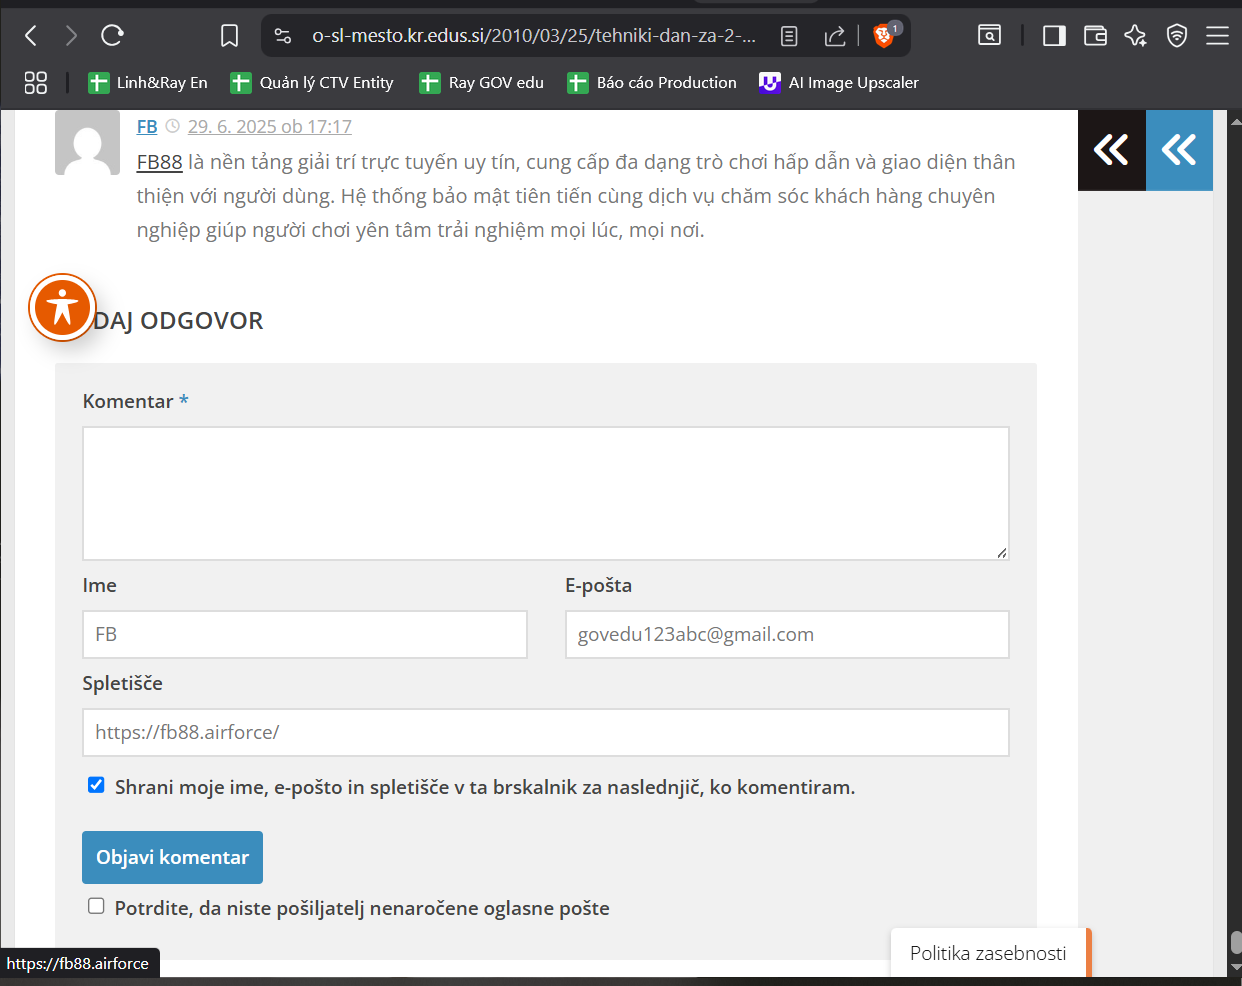Image resolution: width=1242 pixels, height=986 pixels.
Task: Toggle the save name and email checkbox
Action: click(x=96, y=785)
